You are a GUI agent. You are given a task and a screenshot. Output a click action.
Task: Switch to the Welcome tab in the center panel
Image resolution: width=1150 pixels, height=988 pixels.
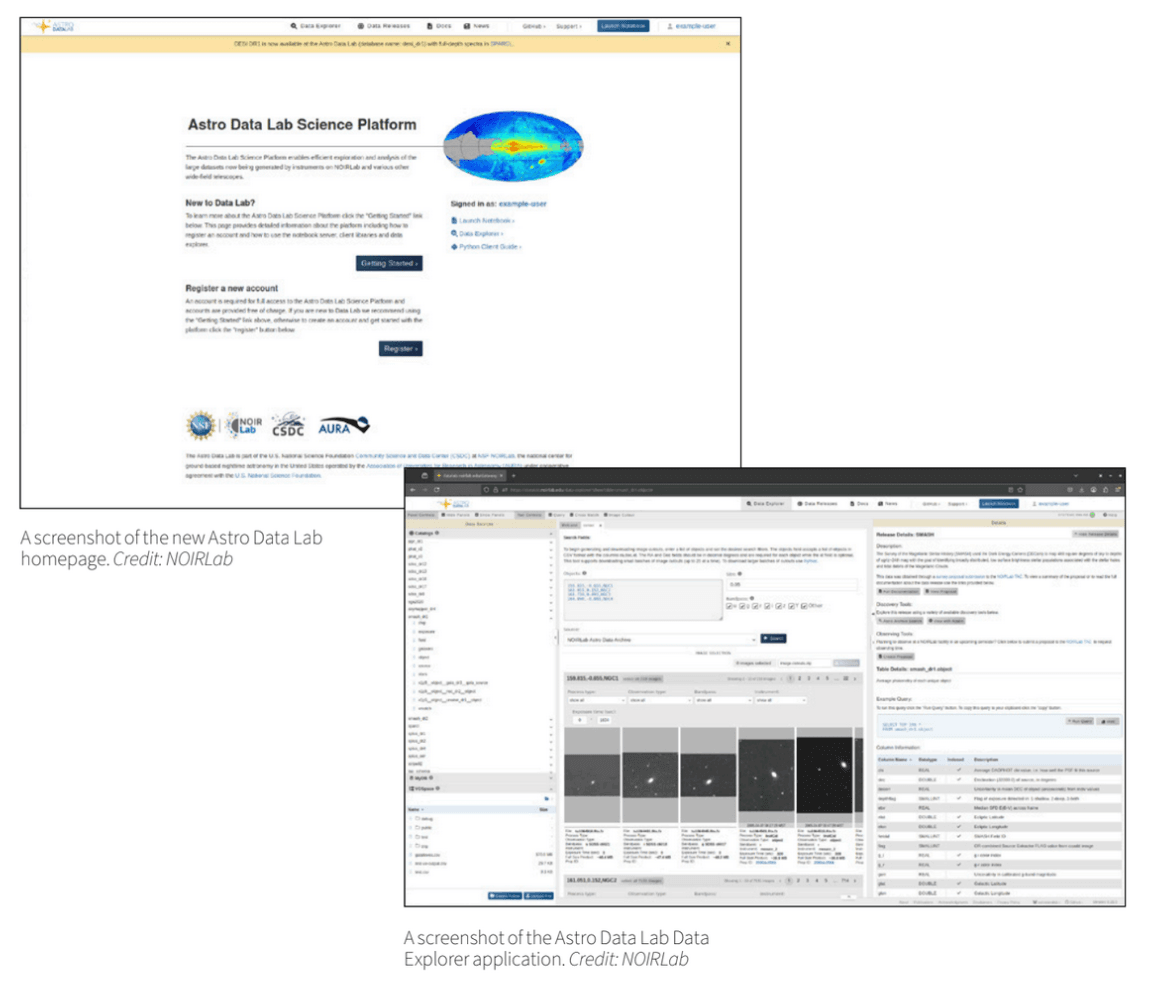[569, 525]
